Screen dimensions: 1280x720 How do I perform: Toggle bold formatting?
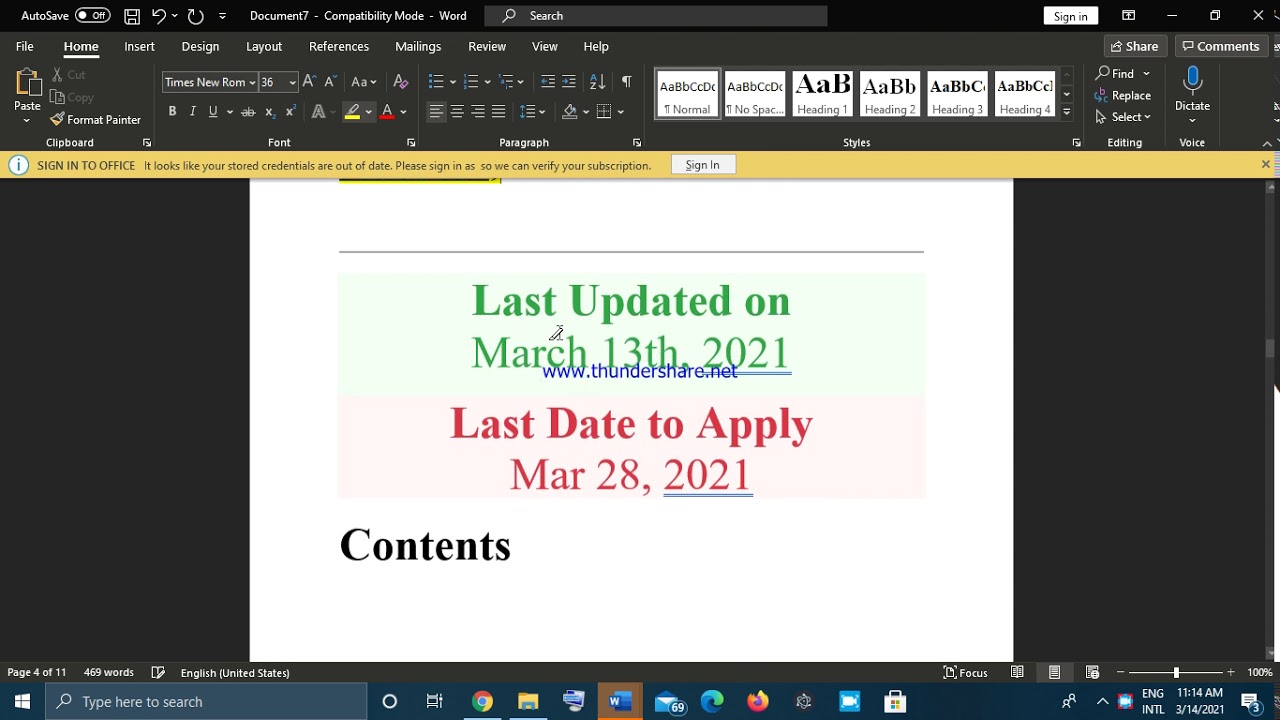point(172,112)
